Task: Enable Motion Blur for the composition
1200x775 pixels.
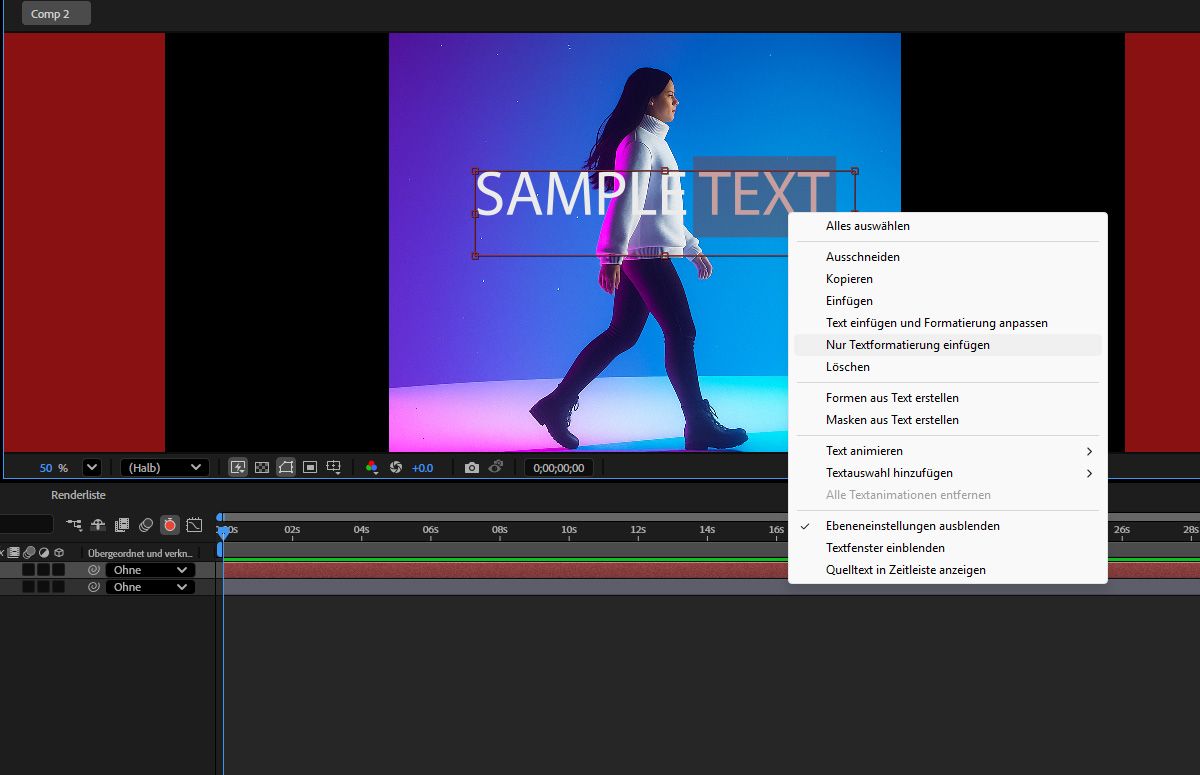Action: [146, 524]
